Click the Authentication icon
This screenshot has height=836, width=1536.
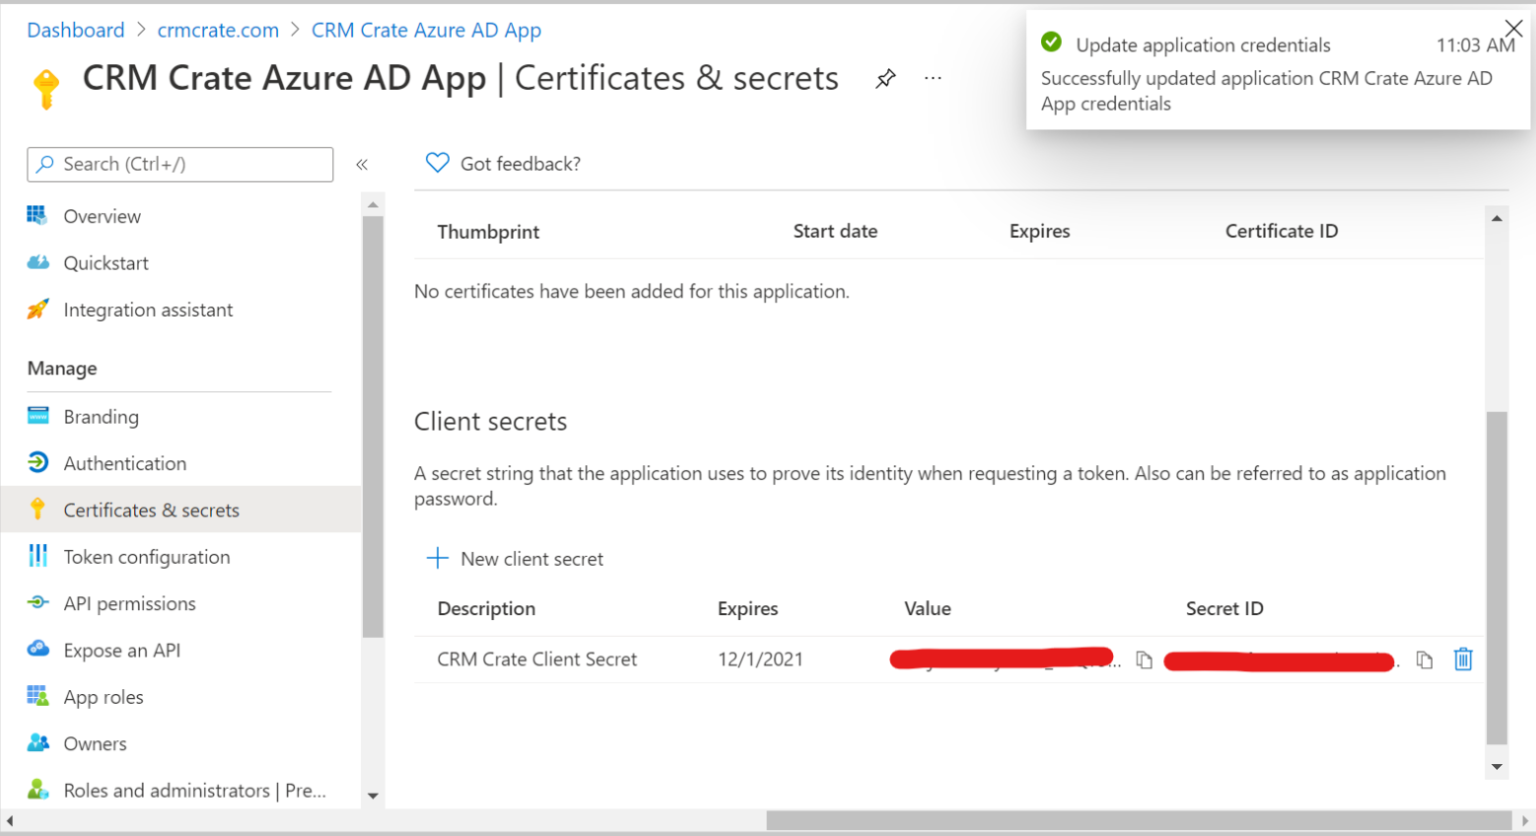pyautogui.click(x=38, y=462)
